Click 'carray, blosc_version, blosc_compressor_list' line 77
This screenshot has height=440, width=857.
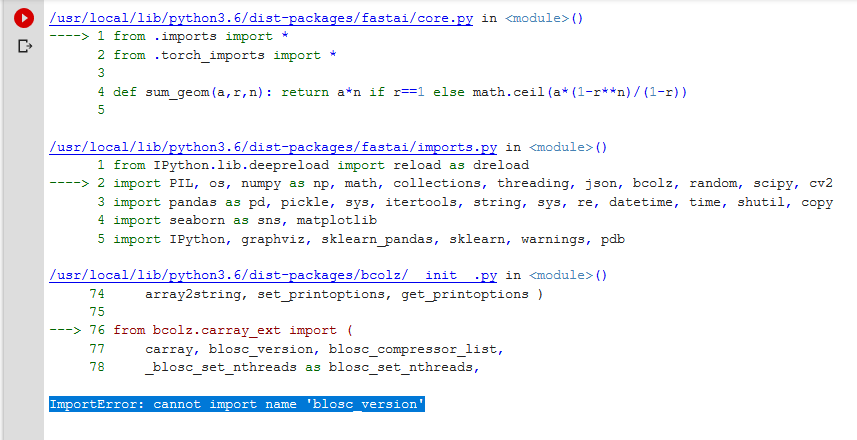click(x=324, y=349)
